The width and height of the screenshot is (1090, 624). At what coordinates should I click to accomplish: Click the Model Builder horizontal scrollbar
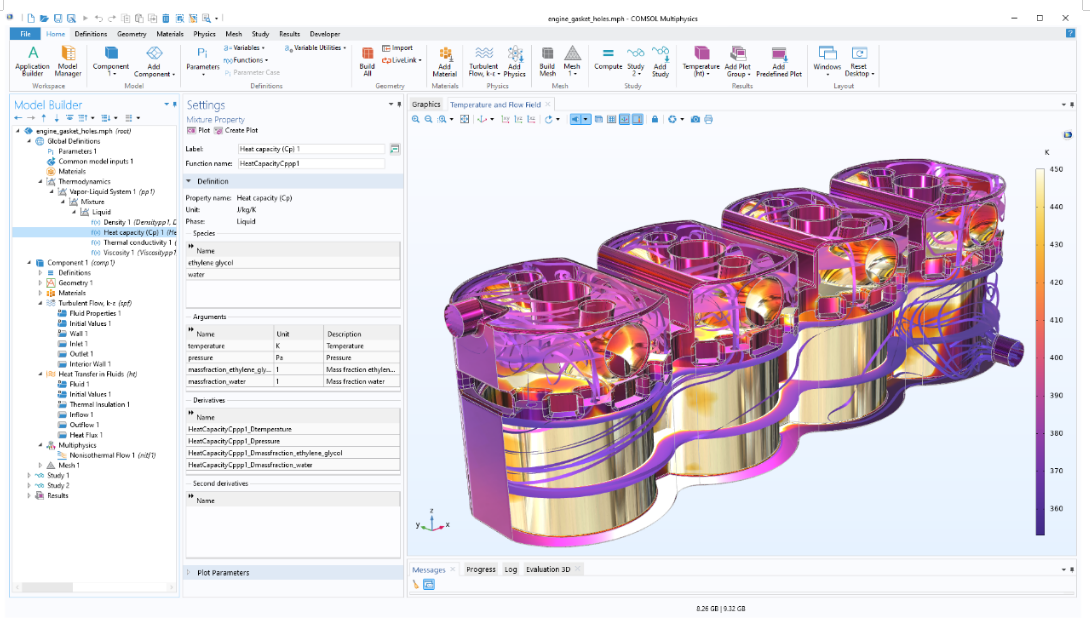49,587
